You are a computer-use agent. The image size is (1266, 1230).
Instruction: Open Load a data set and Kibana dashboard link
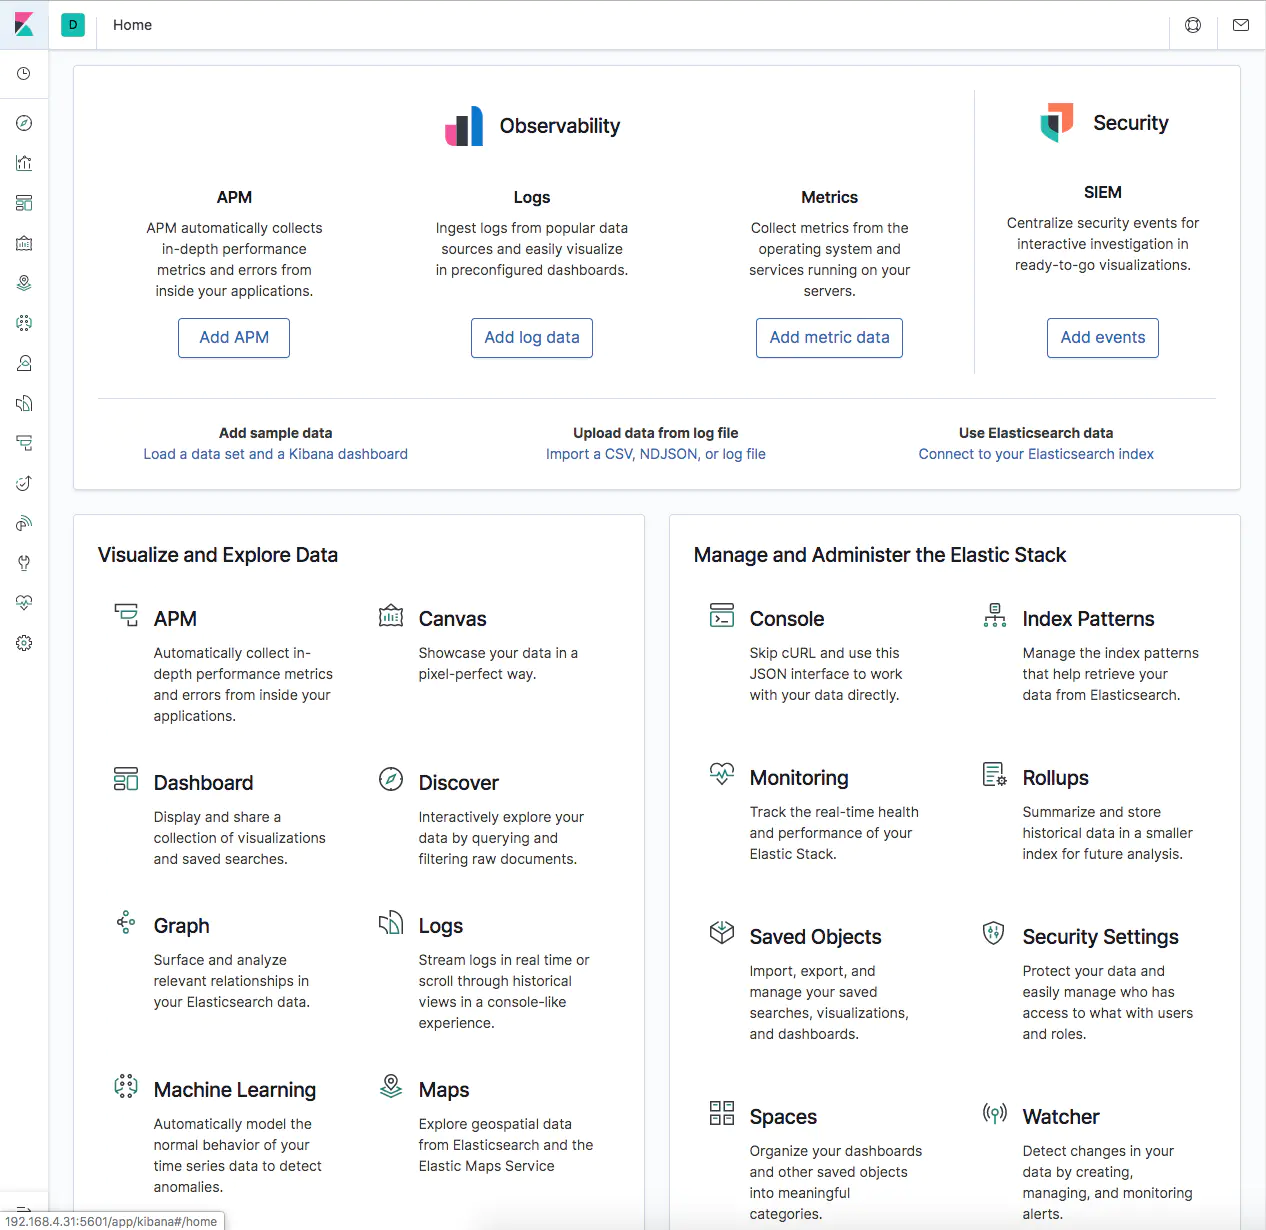[275, 454]
